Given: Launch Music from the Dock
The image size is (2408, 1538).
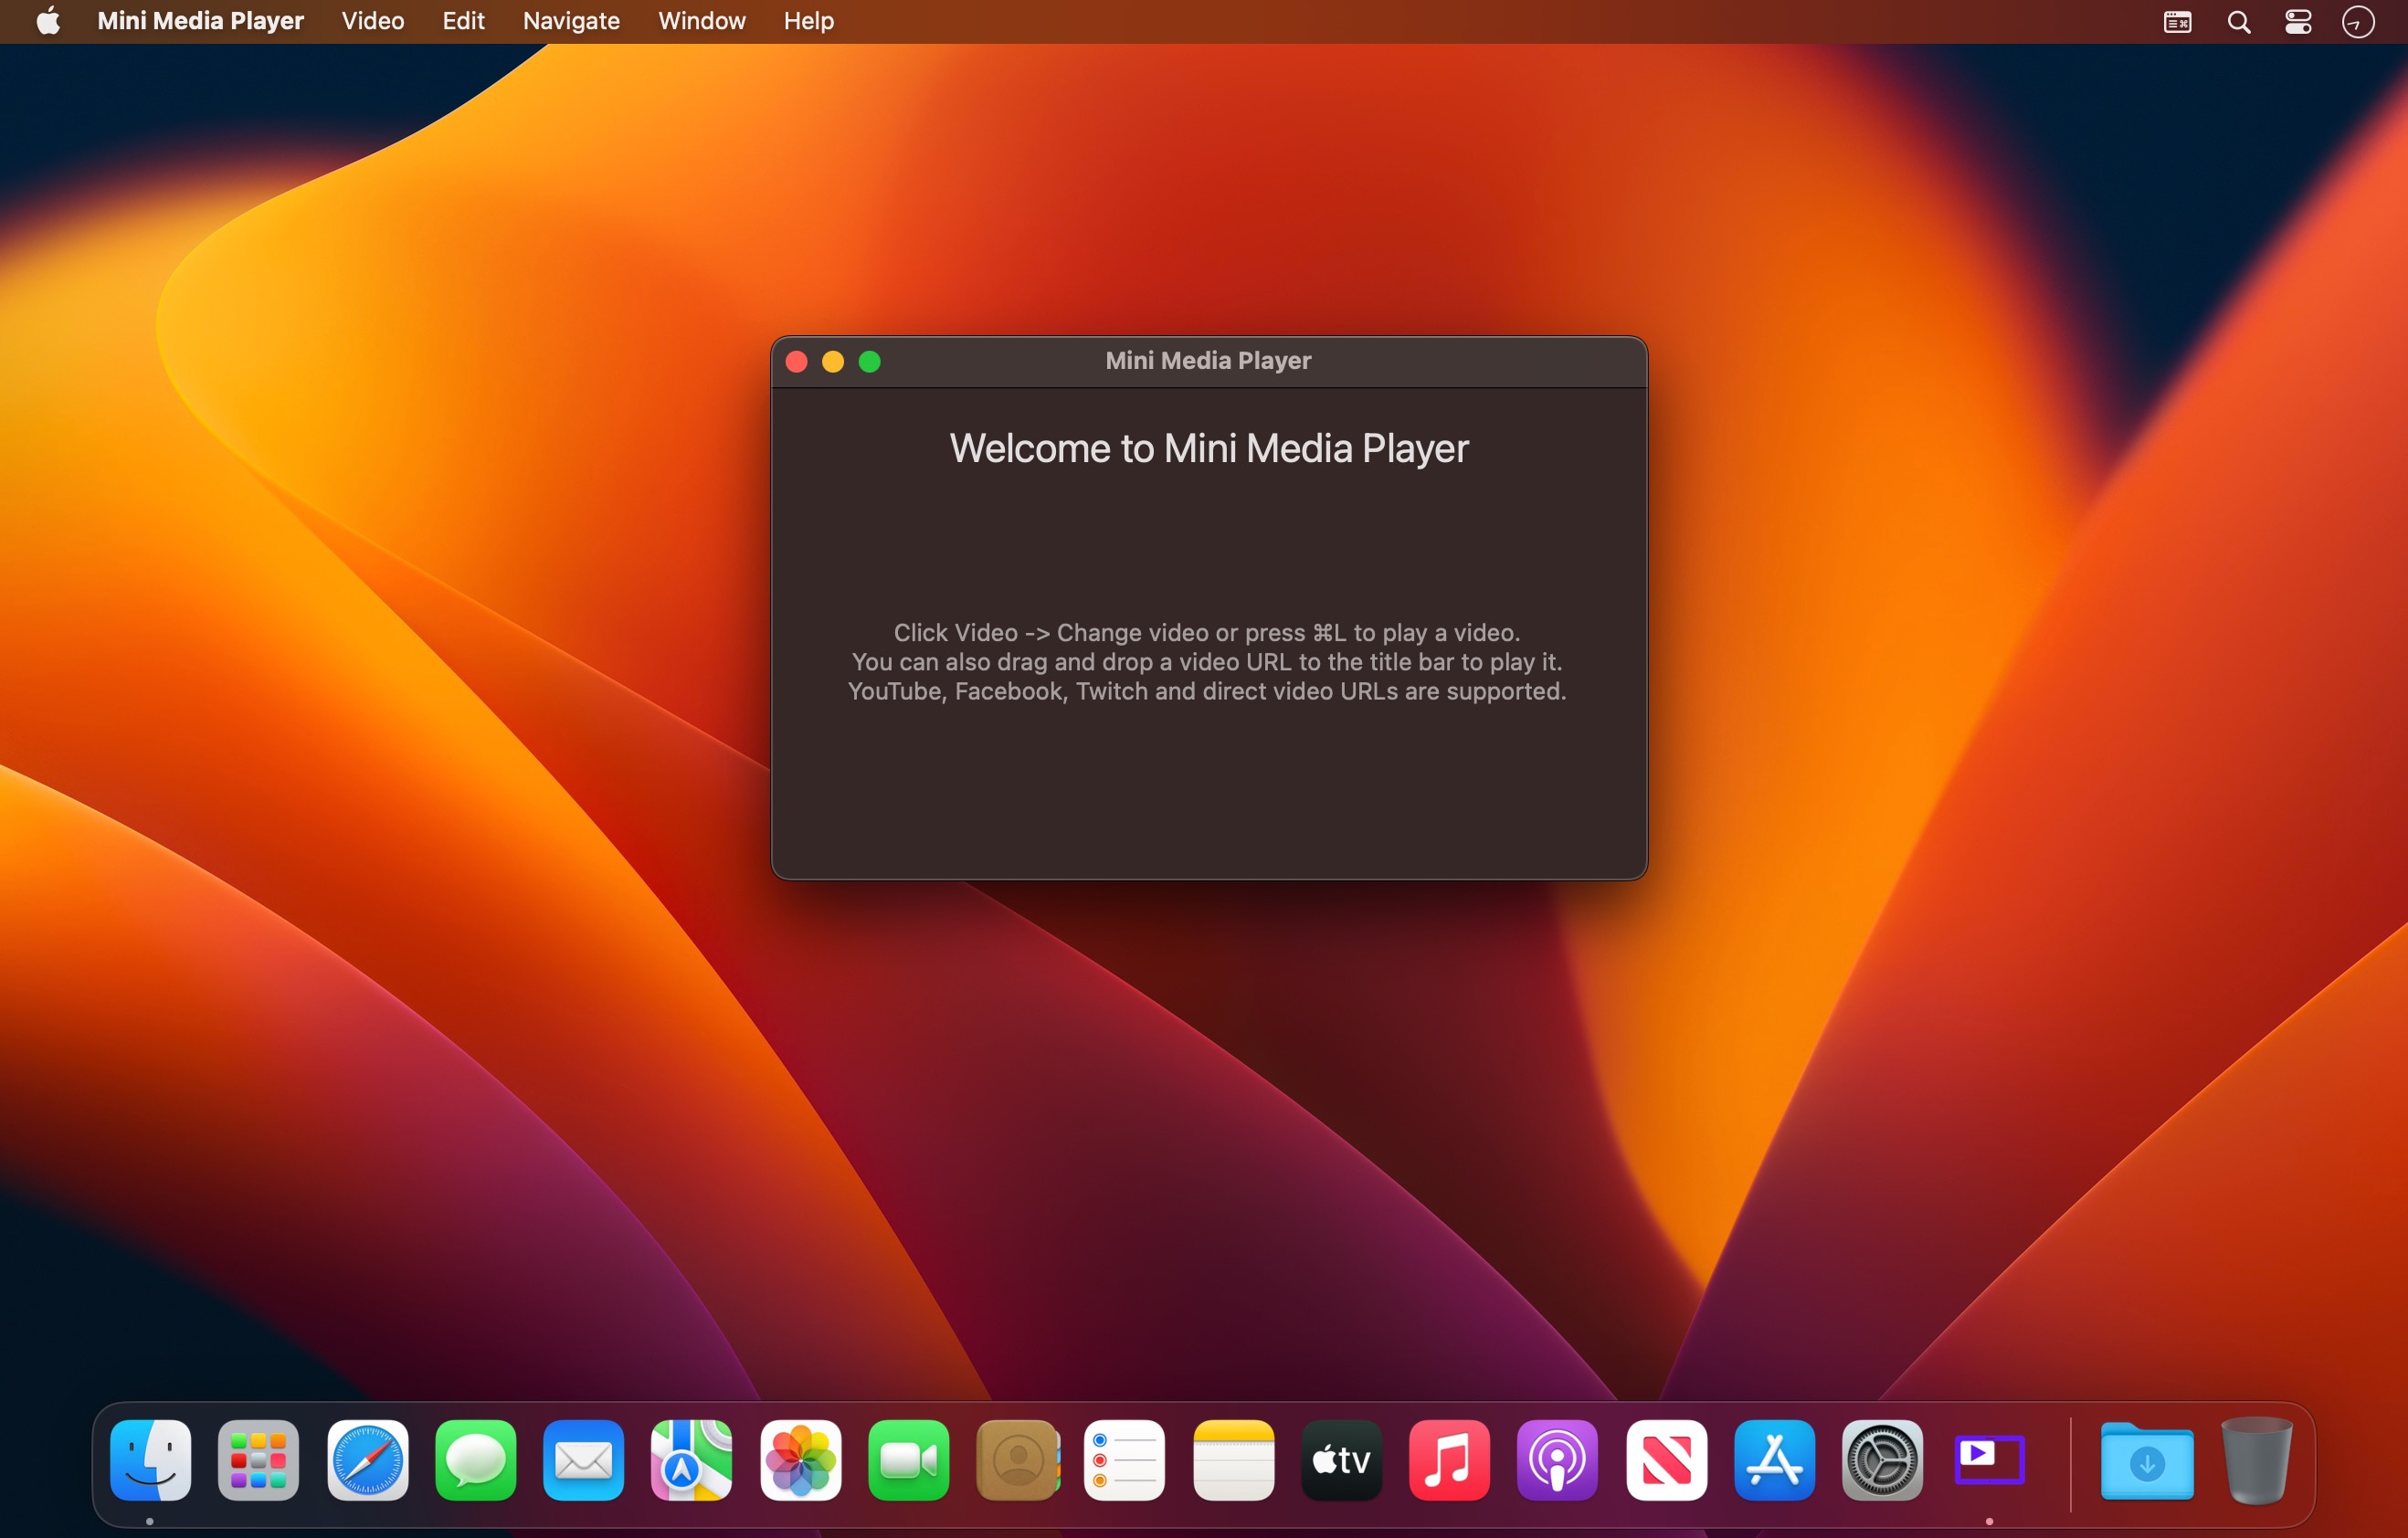Looking at the screenshot, I should (1449, 1459).
